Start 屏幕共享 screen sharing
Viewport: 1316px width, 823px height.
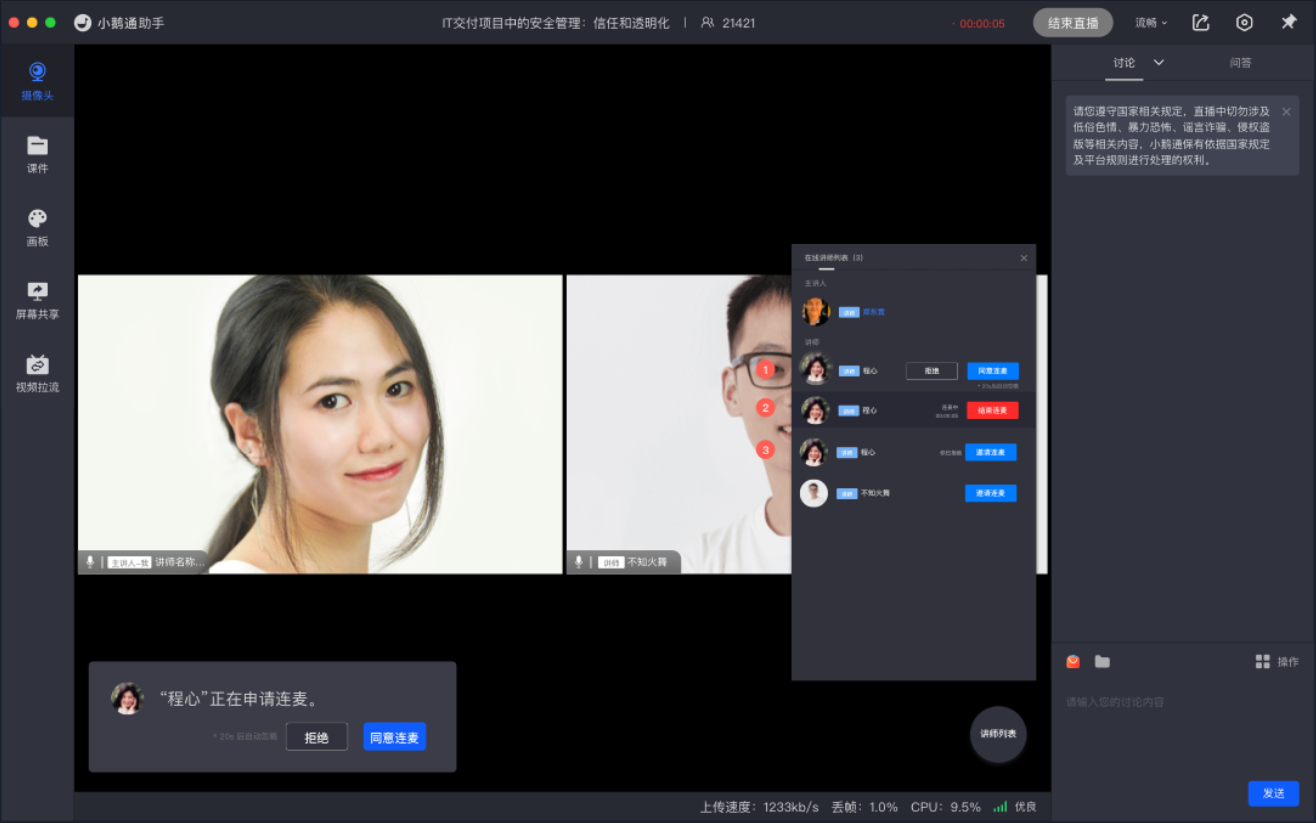click(x=37, y=299)
